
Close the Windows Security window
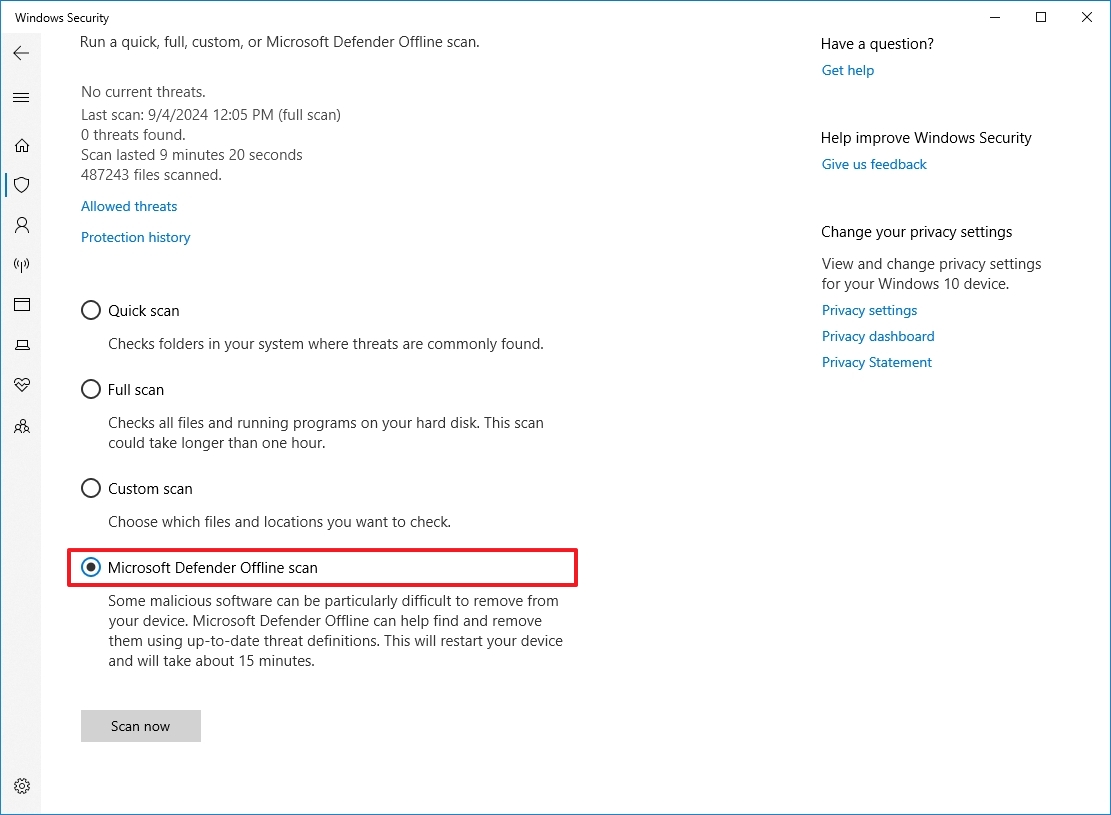tap(1087, 17)
